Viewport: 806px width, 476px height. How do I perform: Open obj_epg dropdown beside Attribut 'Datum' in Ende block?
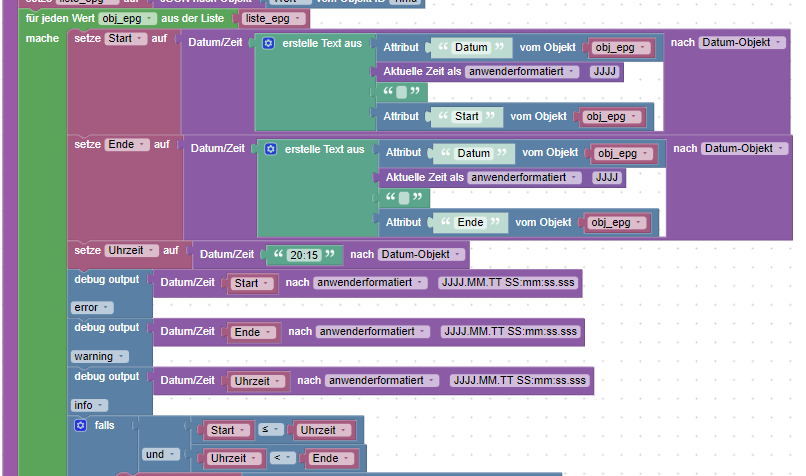point(623,154)
